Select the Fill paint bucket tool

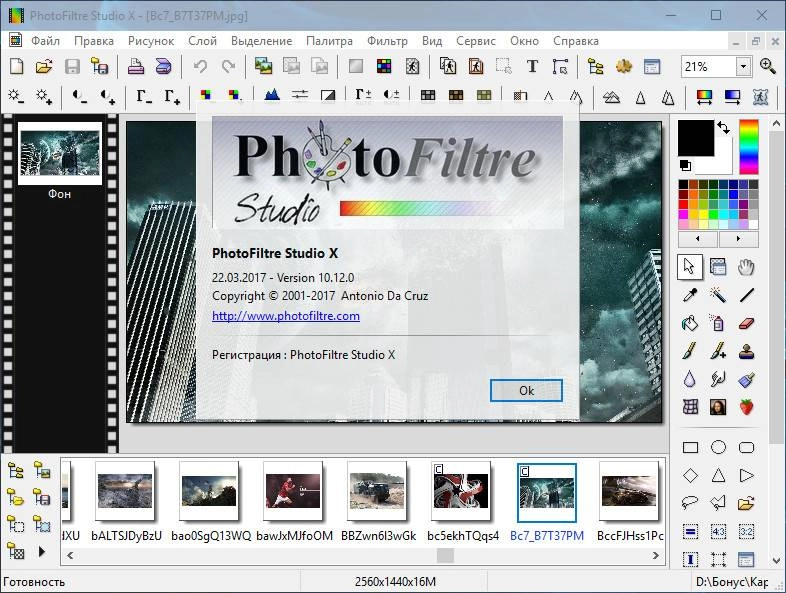690,323
